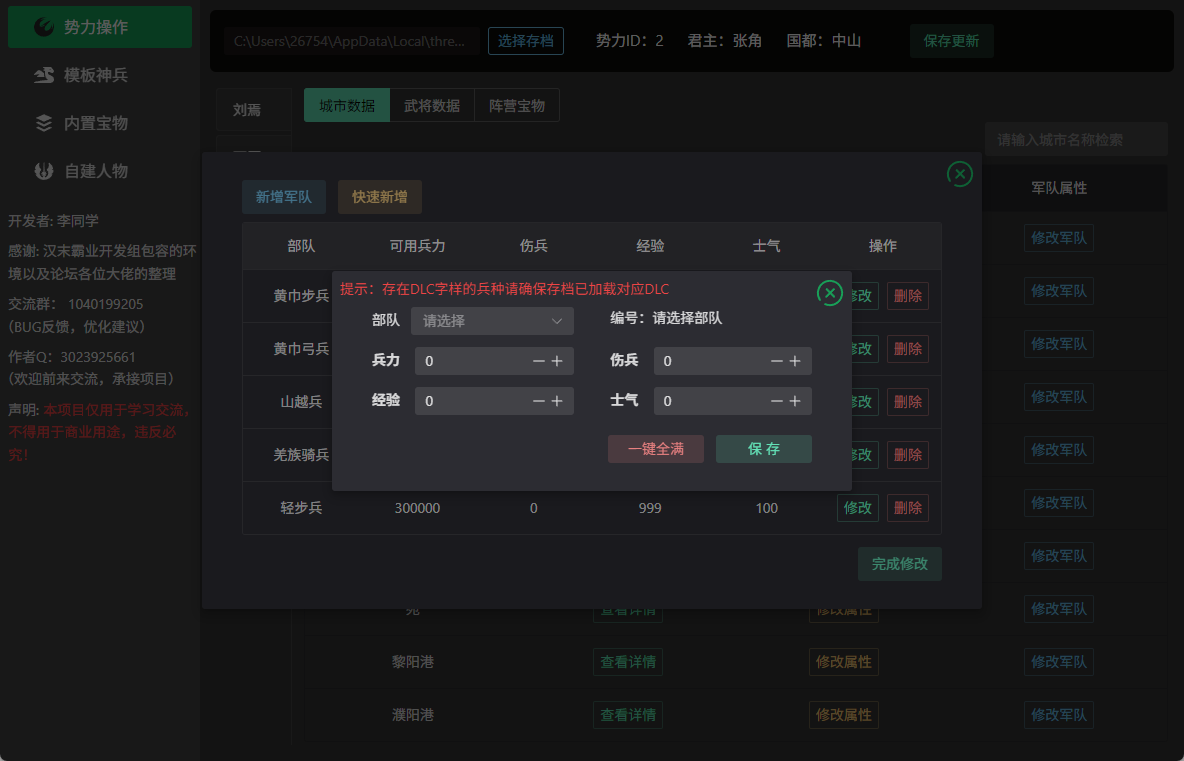Click the 保存 button in dialog
The height and width of the screenshot is (761, 1184).
tap(763, 449)
